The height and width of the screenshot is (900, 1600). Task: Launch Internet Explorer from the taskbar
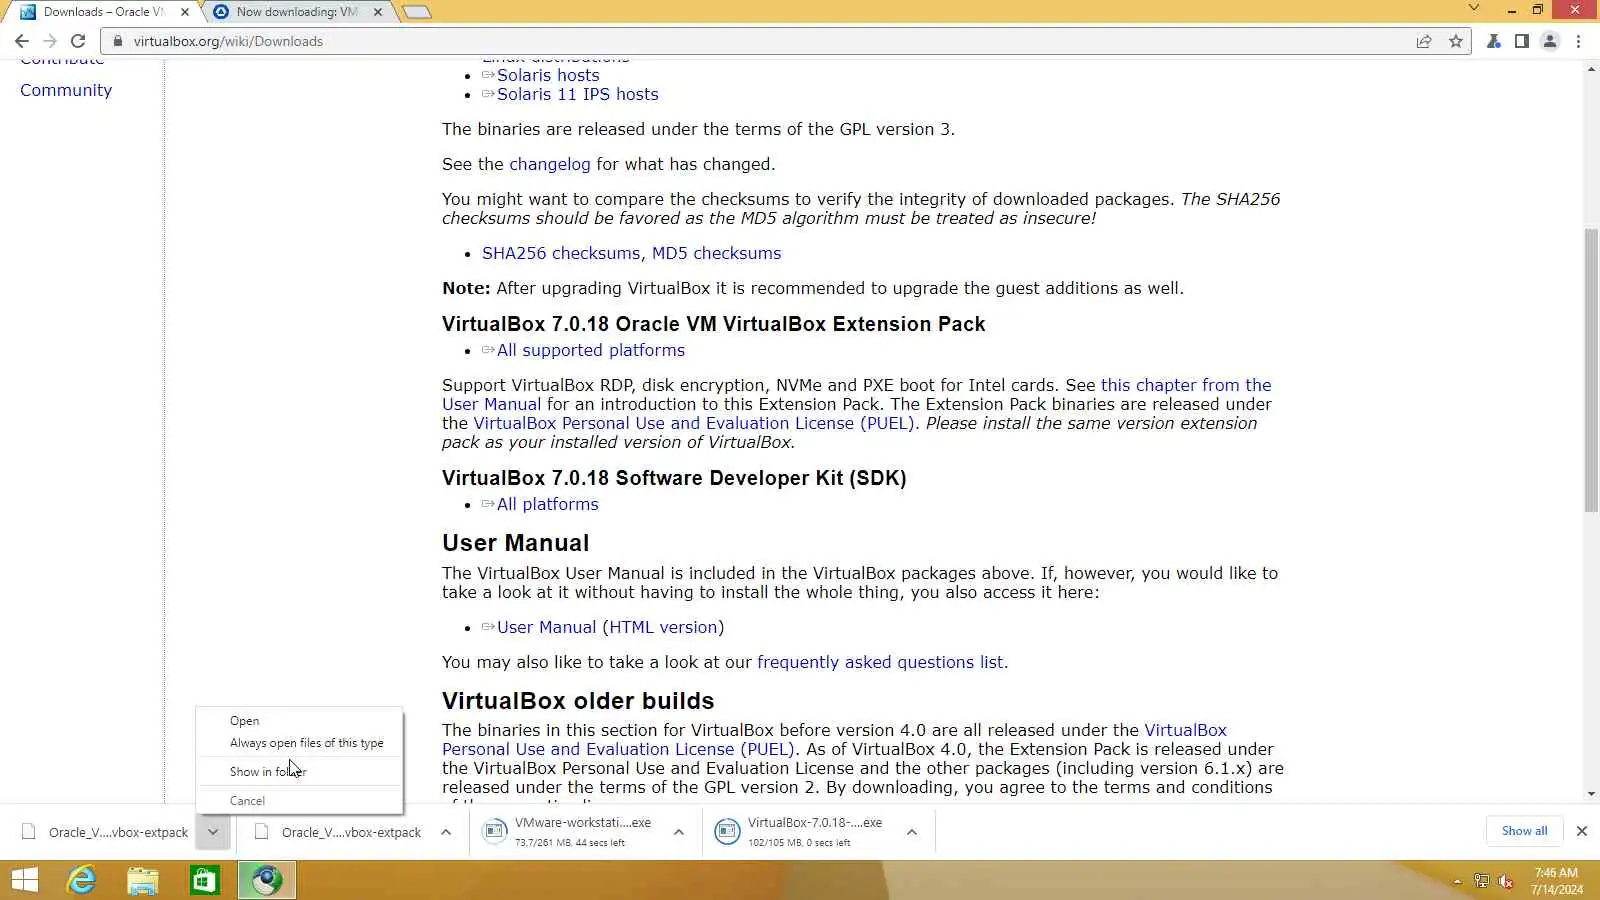[81, 880]
